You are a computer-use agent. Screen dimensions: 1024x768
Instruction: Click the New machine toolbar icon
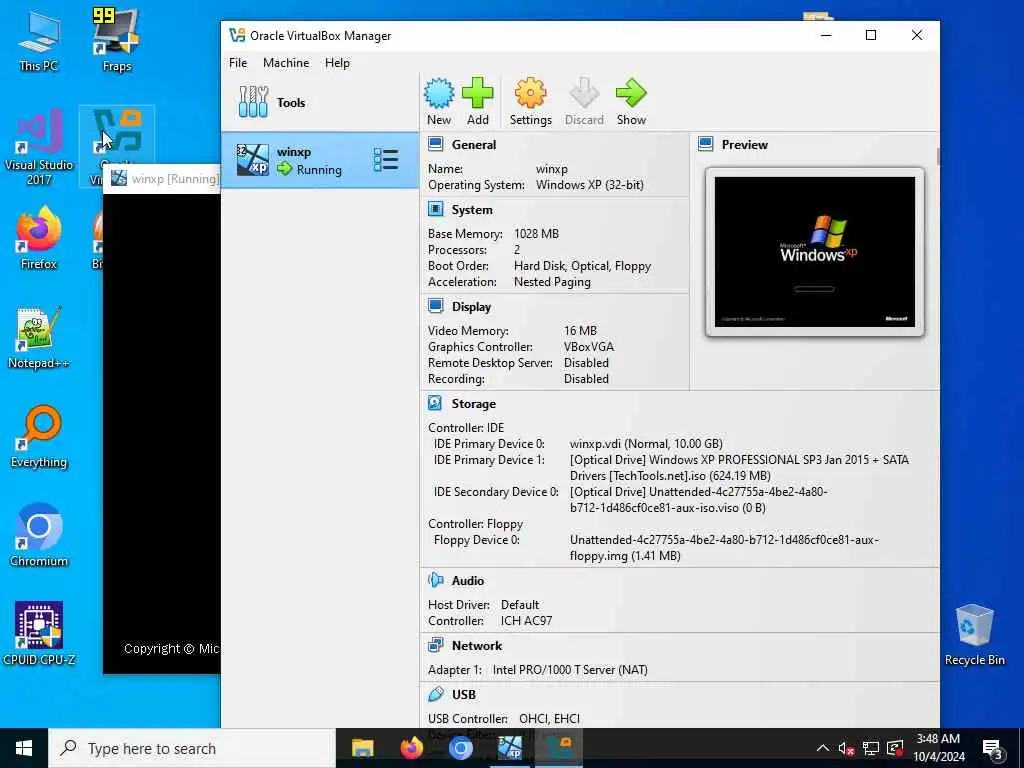pos(439,93)
